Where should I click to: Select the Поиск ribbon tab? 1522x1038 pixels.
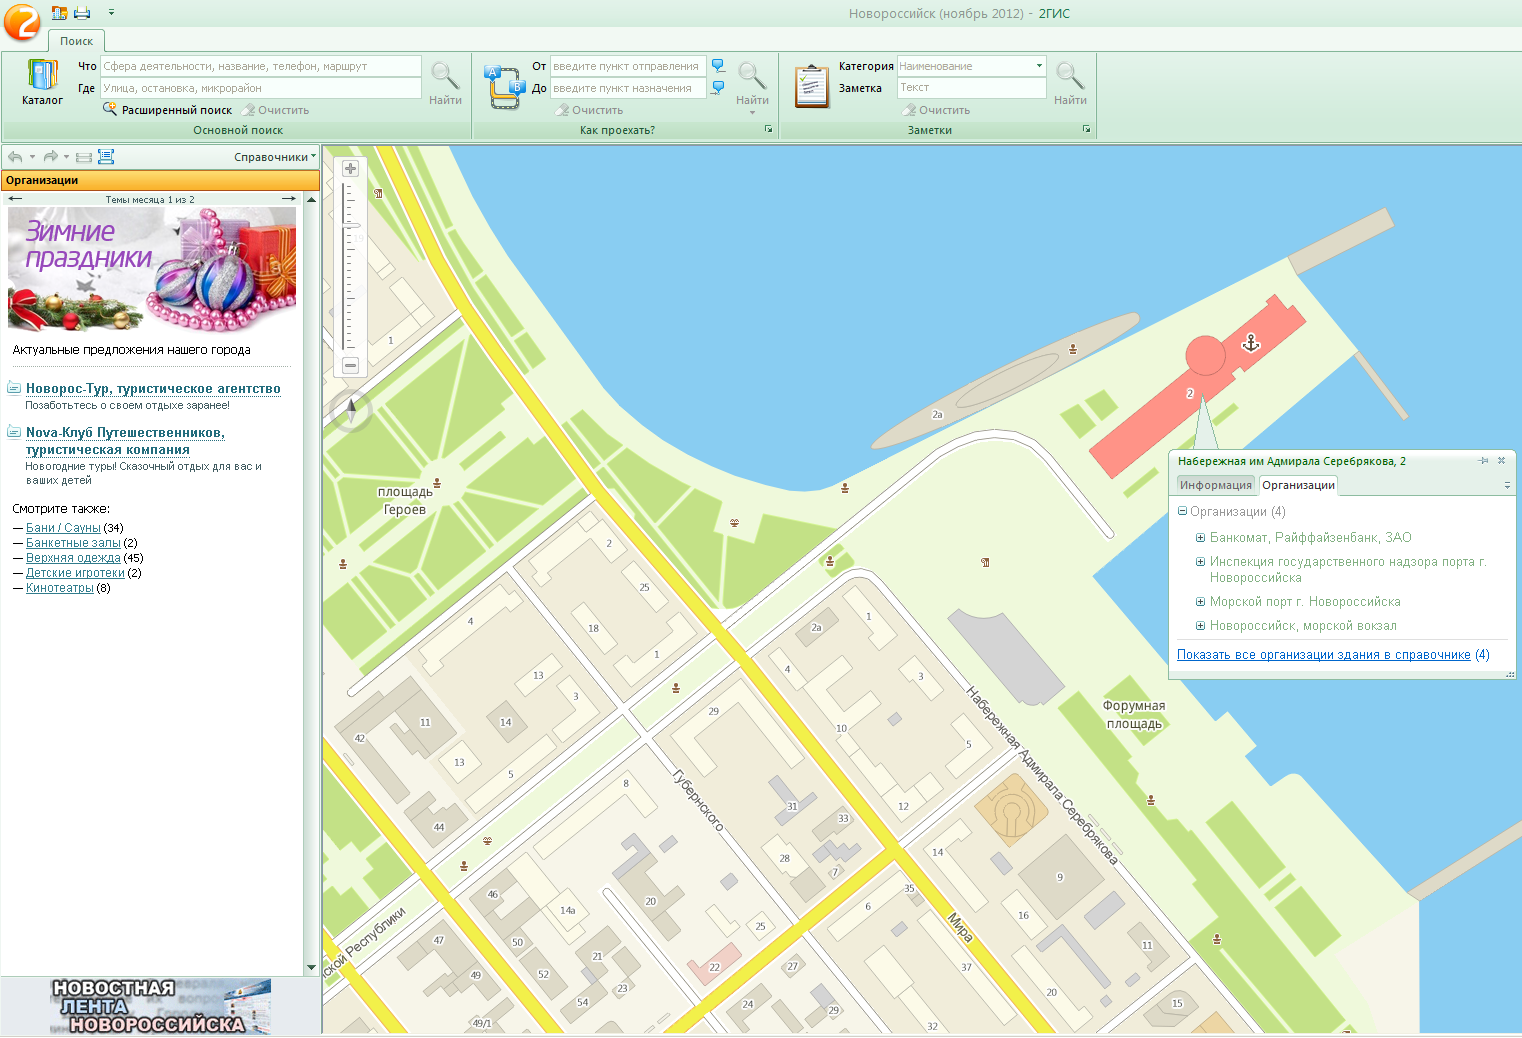point(76,41)
